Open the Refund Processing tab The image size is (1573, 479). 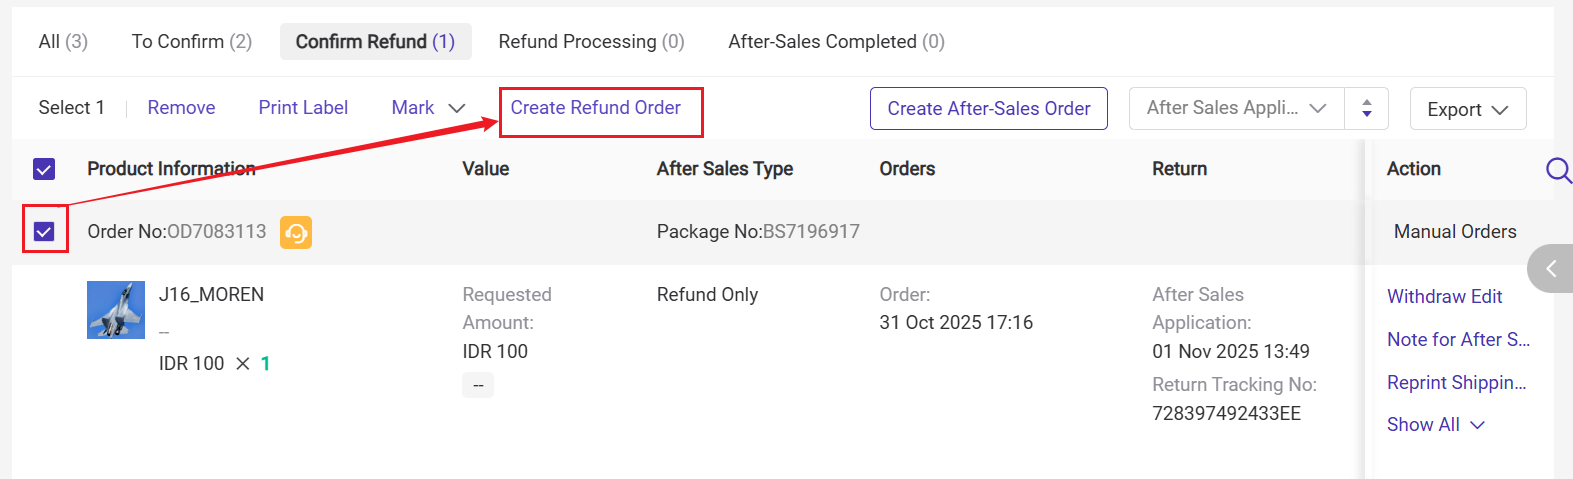point(591,41)
